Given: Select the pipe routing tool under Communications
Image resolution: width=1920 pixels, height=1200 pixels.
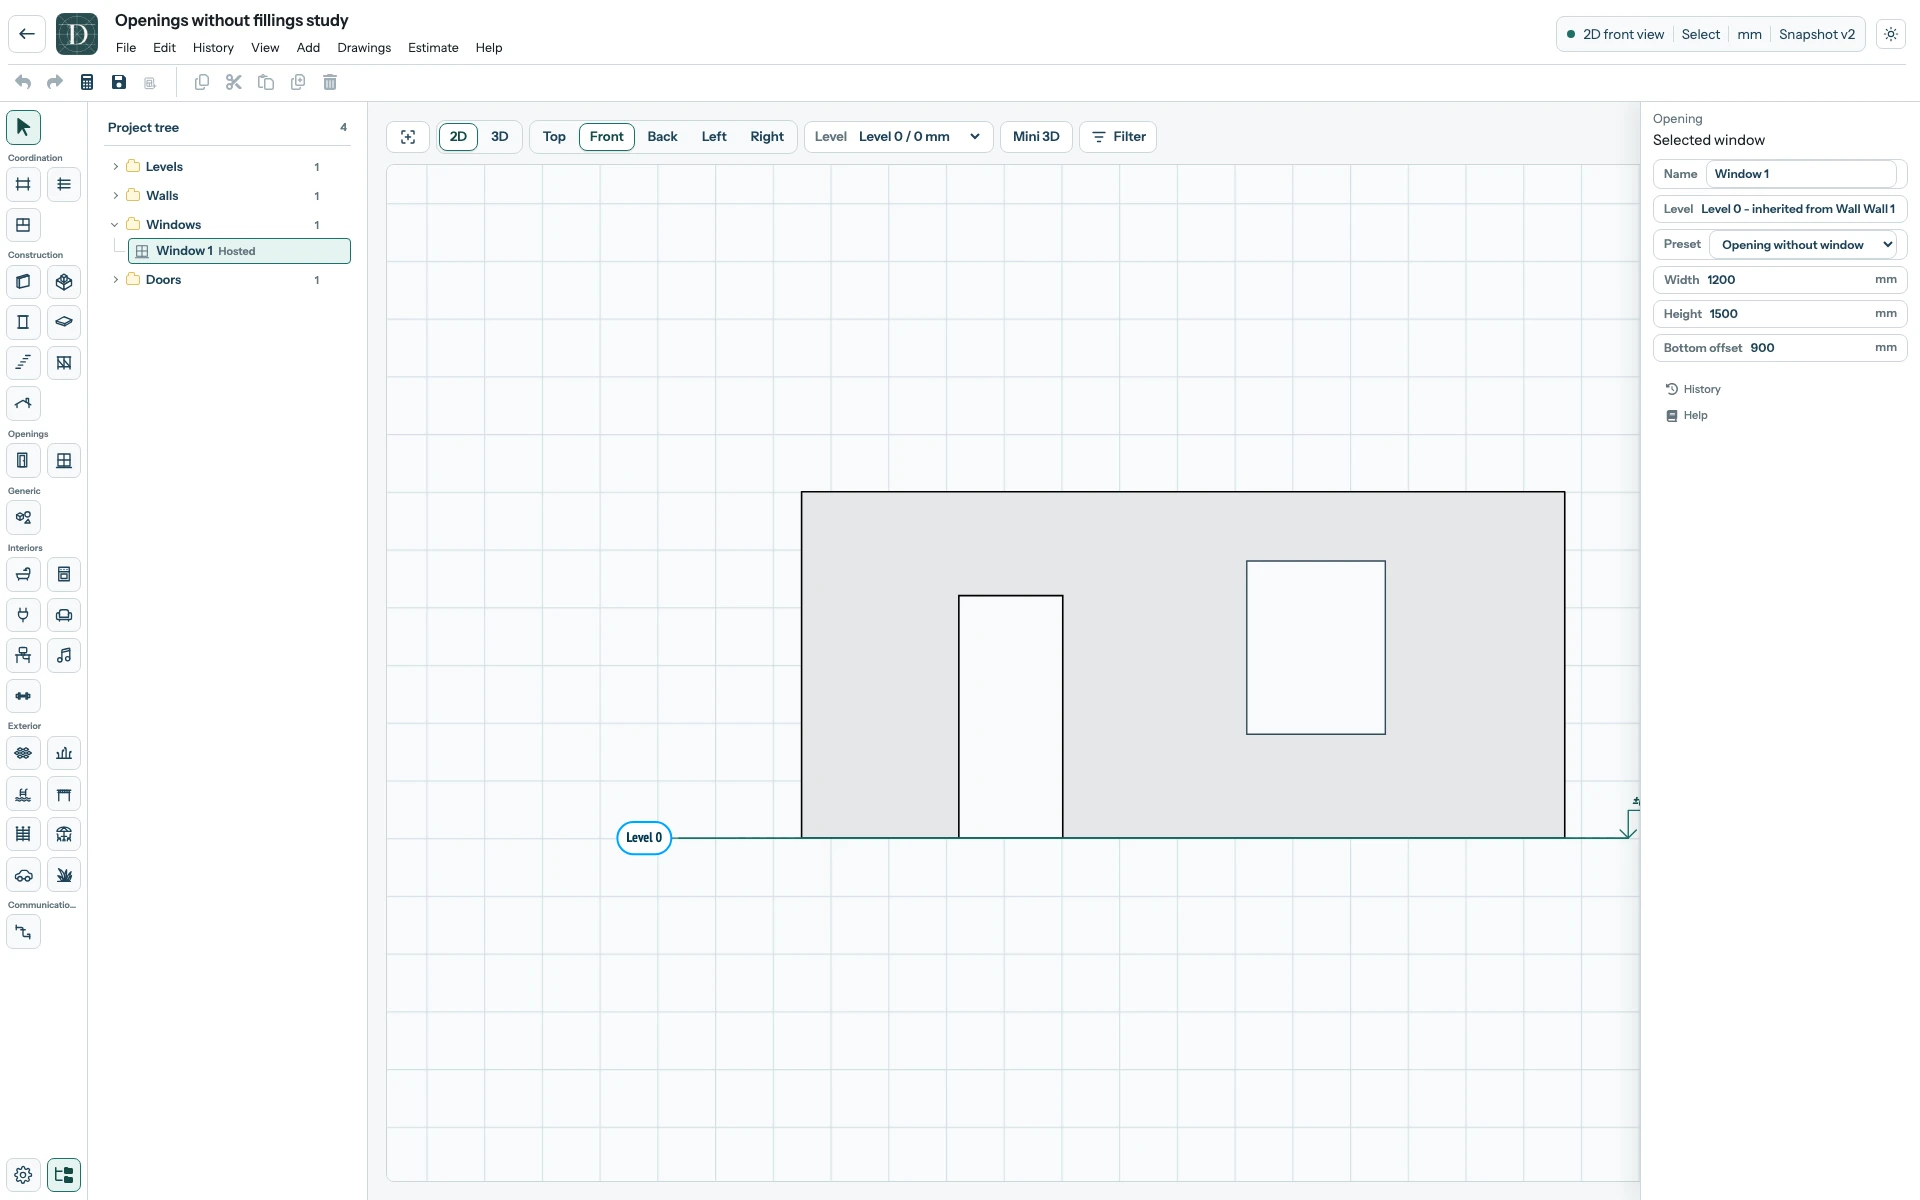Looking at the screenshot, I should click(x=23, y=932).
